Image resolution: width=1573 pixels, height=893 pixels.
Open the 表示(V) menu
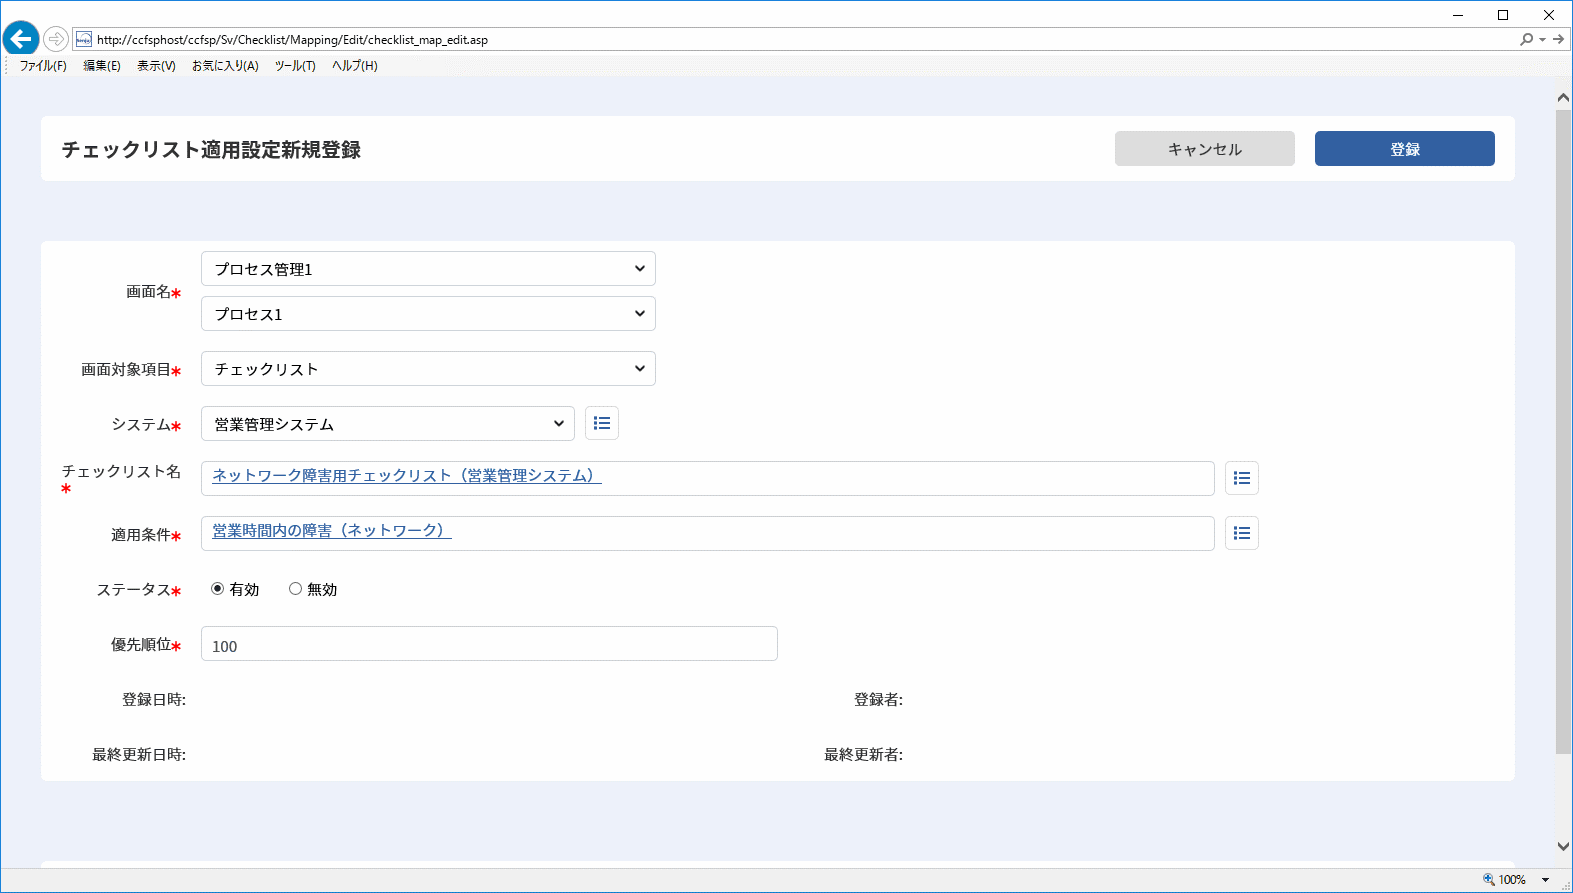point(156,66)
